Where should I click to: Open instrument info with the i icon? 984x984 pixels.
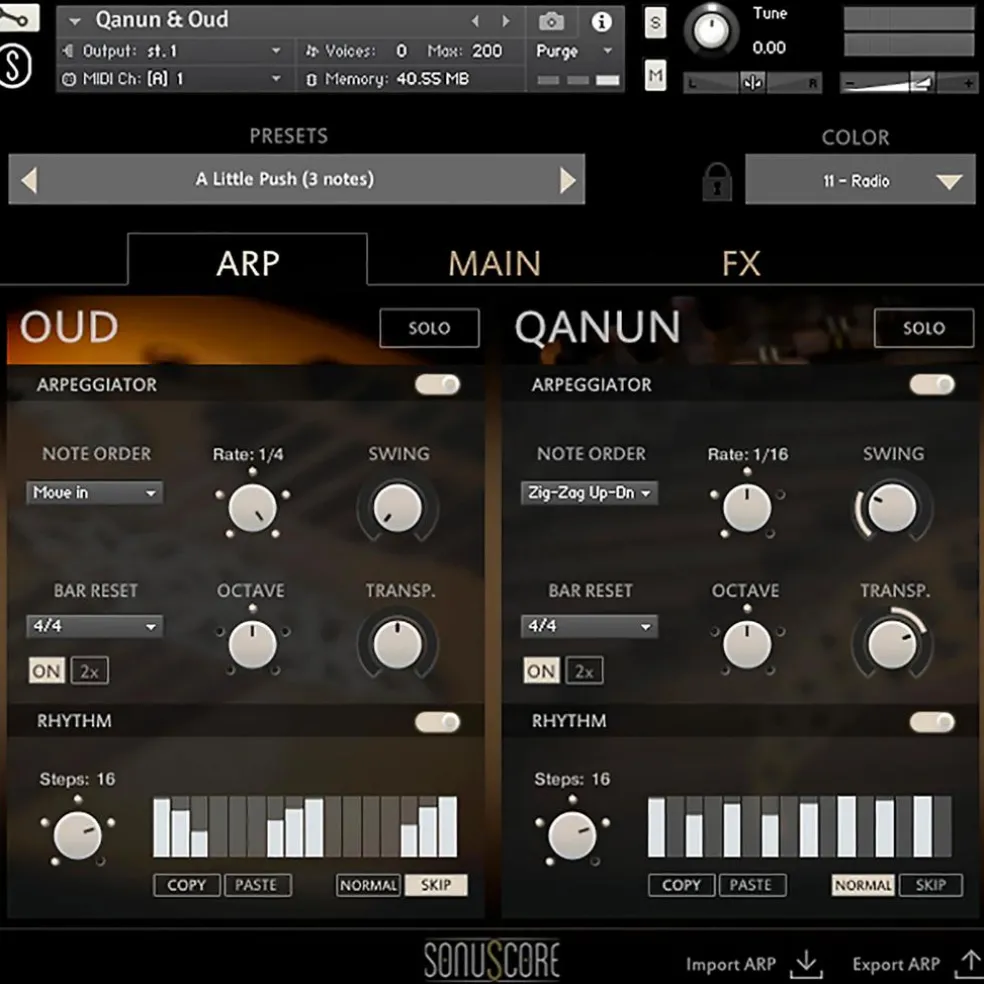(x=601, y=22)
